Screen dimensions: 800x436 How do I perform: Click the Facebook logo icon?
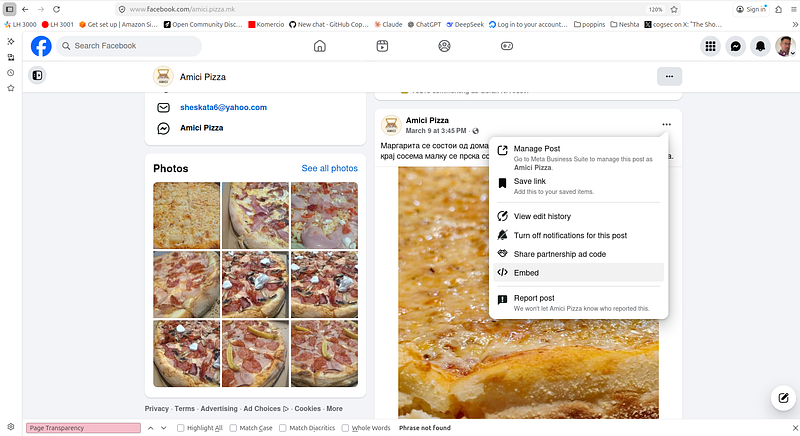click(41, 46)
